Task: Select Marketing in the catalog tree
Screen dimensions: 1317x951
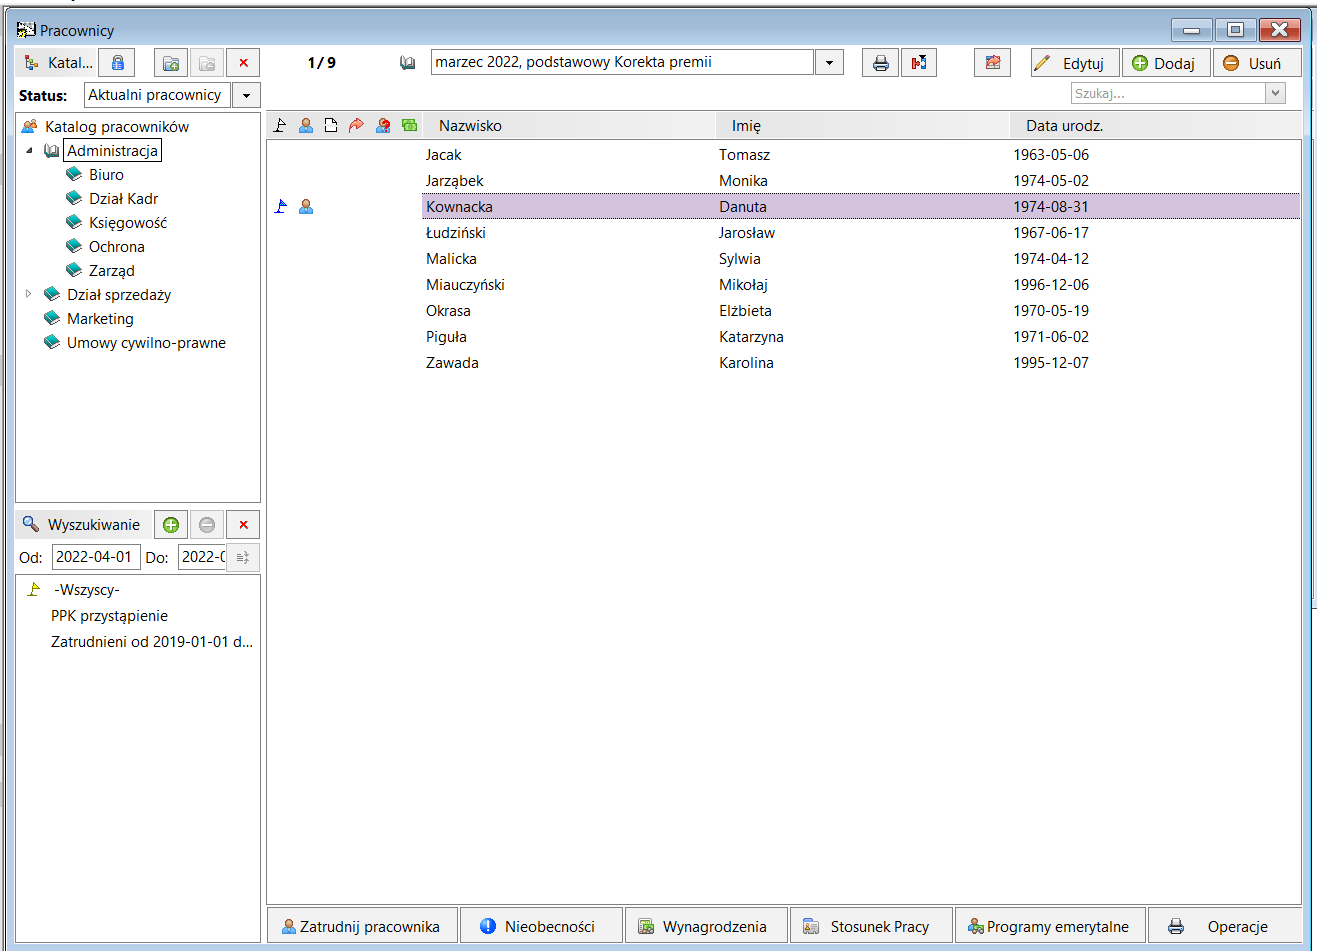Action: click(100, 319)
